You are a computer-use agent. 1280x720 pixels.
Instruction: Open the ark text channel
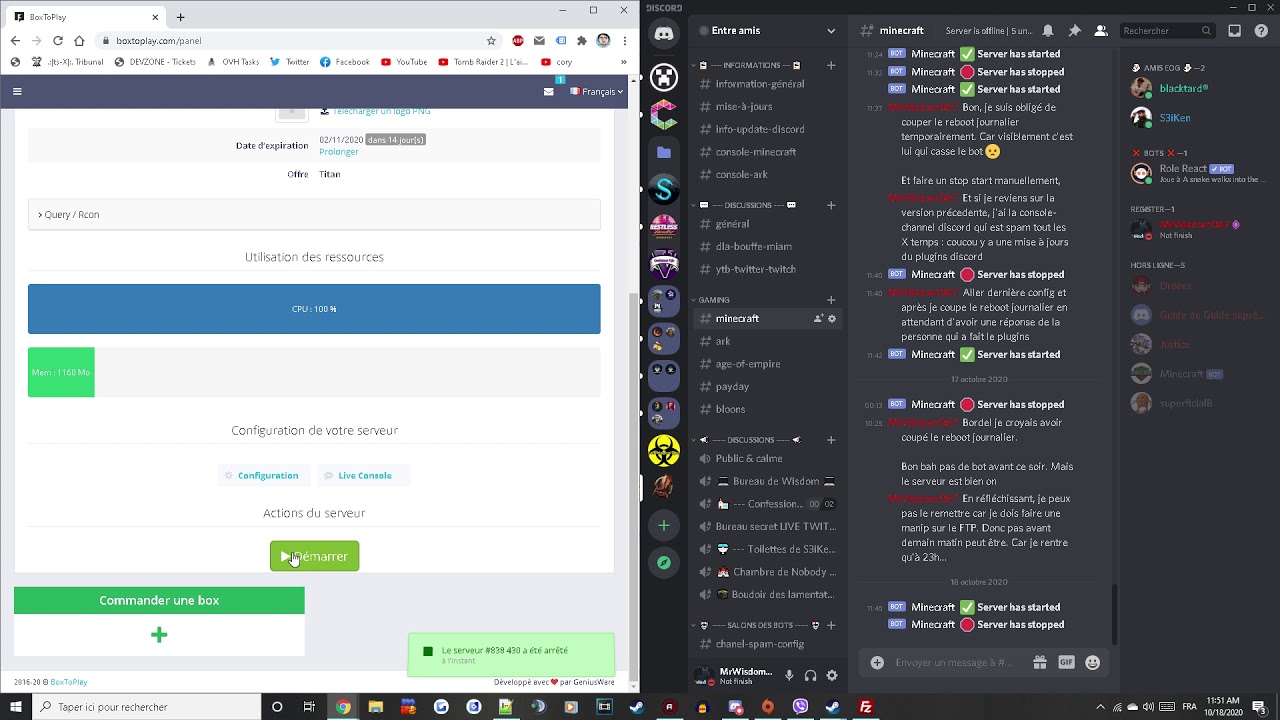(x=767, y=341)
